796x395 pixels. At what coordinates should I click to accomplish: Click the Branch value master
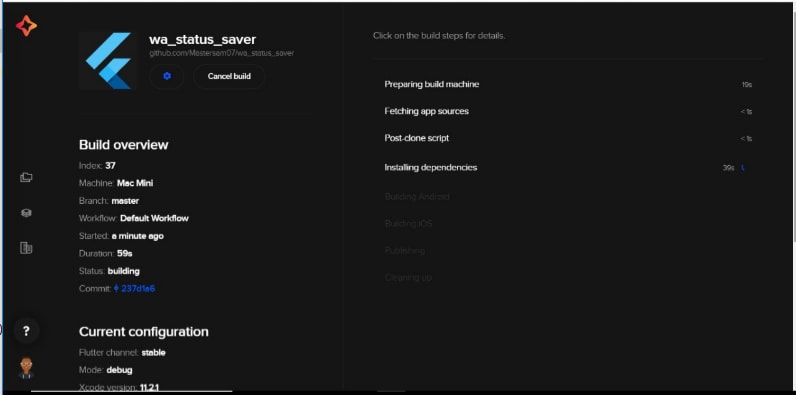(125, 201)
